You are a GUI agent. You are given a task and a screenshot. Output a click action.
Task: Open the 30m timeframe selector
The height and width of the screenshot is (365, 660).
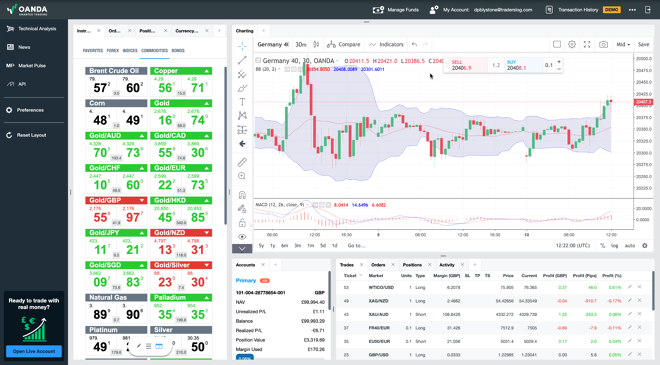point(301,44)
